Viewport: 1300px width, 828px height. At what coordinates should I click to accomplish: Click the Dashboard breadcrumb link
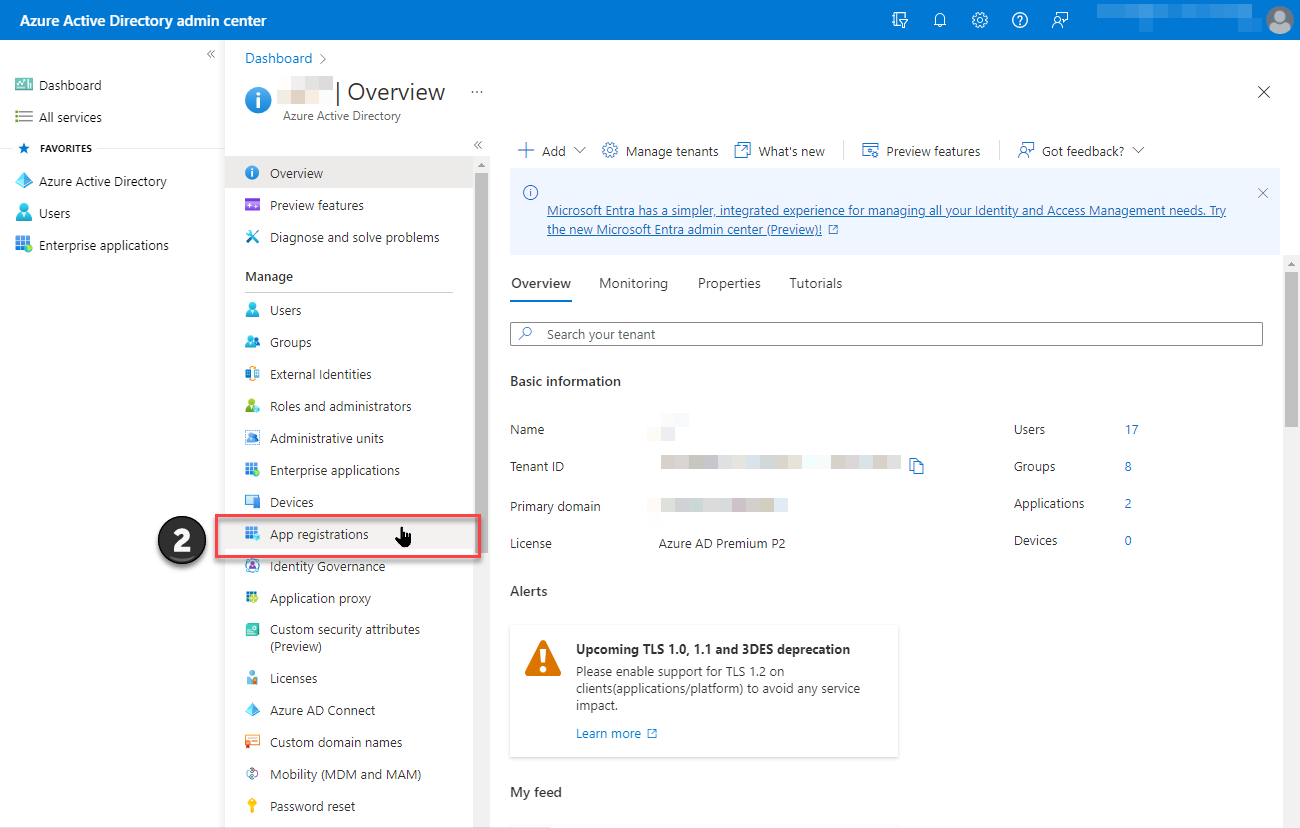pyautogui.click(x=278, y=58)
